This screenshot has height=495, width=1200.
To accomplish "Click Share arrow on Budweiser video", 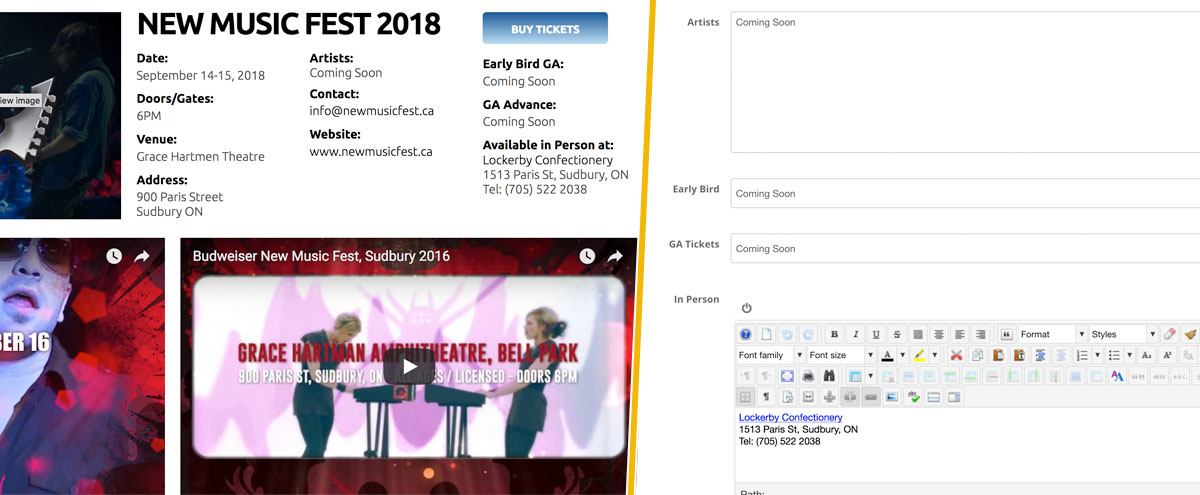I will click(616, 256).
